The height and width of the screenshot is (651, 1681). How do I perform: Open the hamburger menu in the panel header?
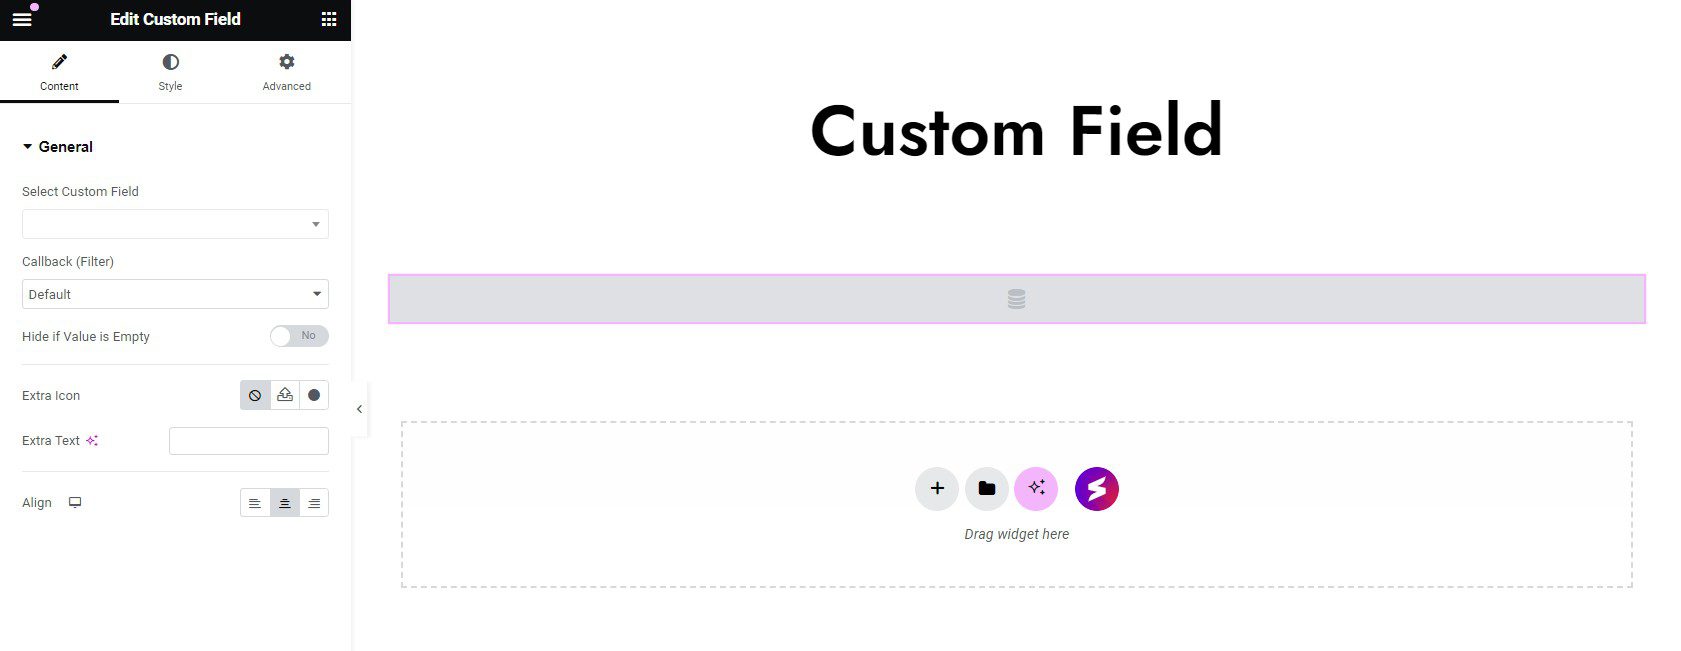pyautogui.click(x=21, y=18)
